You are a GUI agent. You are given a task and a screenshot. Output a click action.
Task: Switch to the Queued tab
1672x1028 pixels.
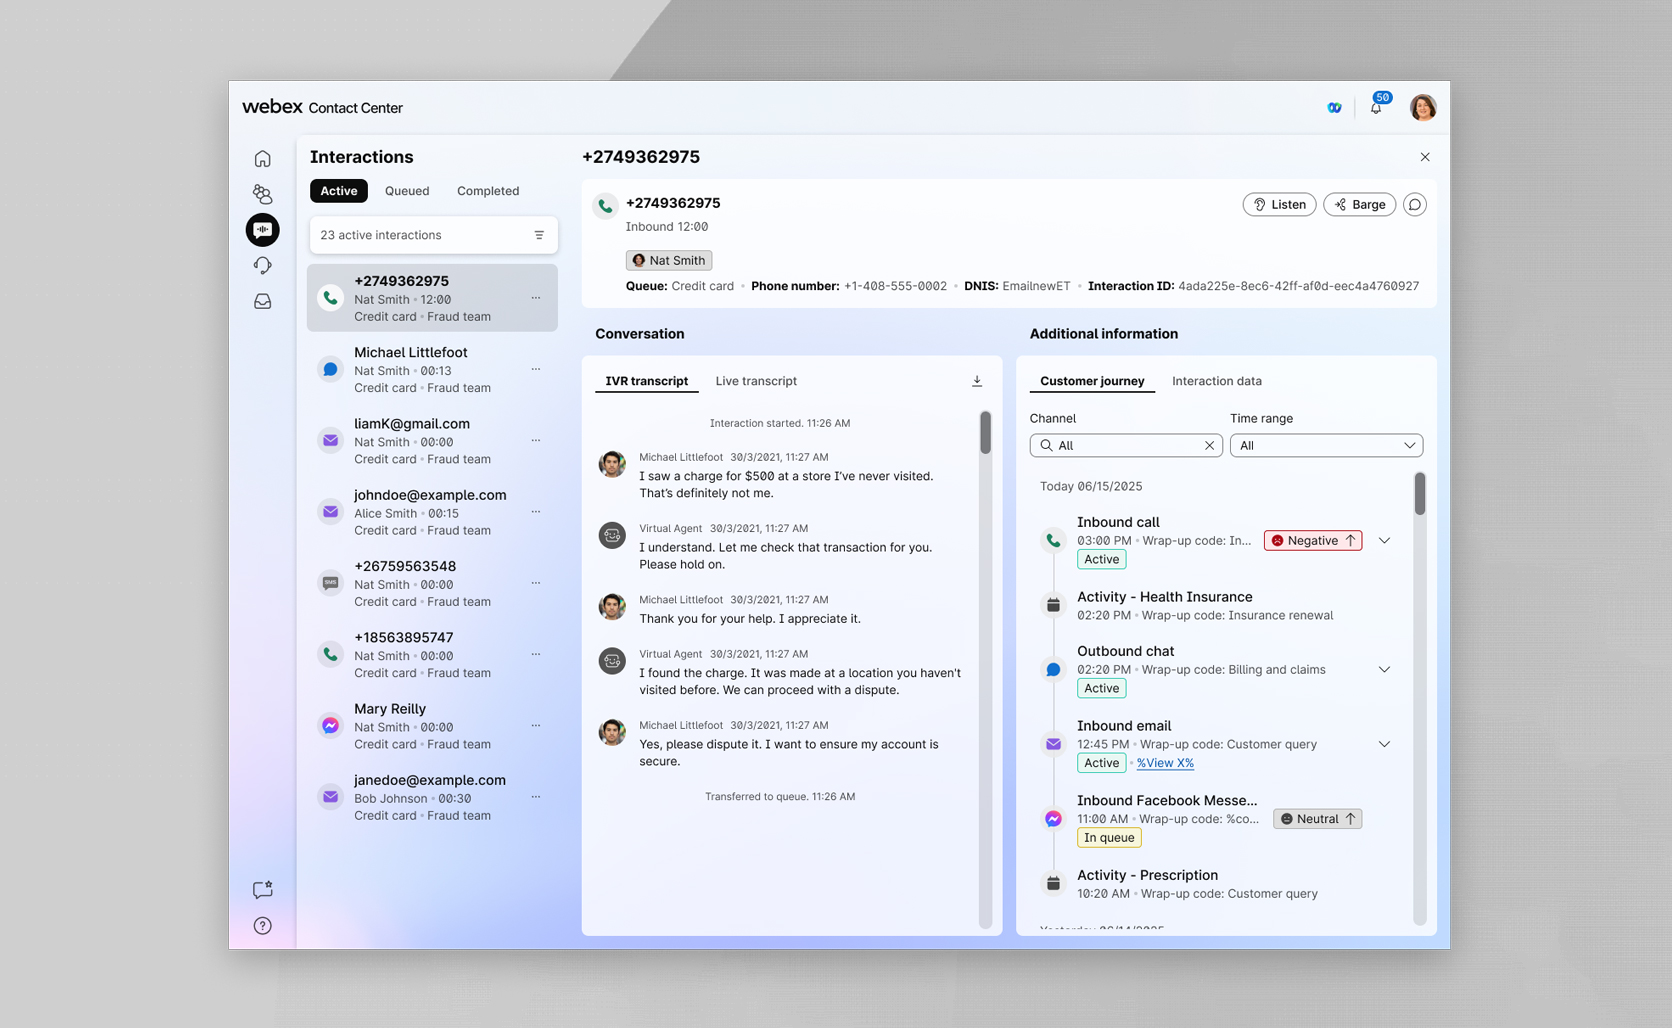(407, 191)
